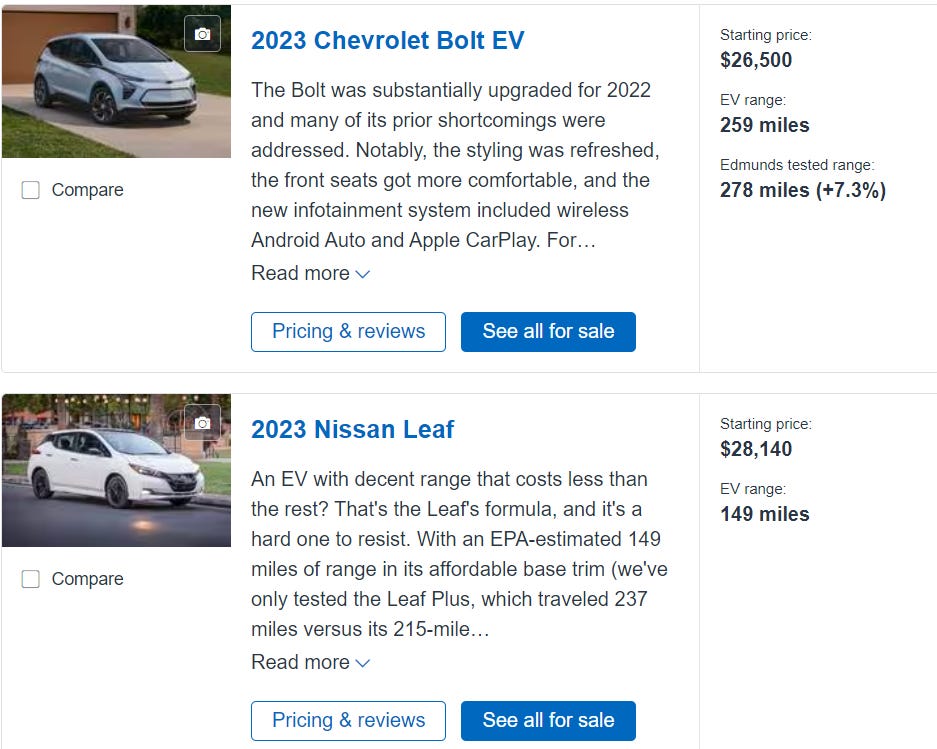This screenshot has height=749, width=937.
Task: Expand Read more under the Nissan Leaf description
Action: (x=310, y=662)
